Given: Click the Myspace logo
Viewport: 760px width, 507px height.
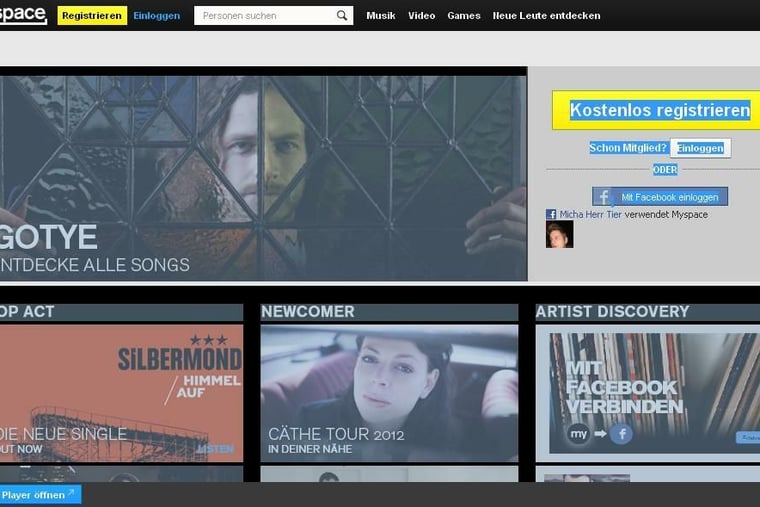Looking at the screenshot, I should (x=22, y=15).
